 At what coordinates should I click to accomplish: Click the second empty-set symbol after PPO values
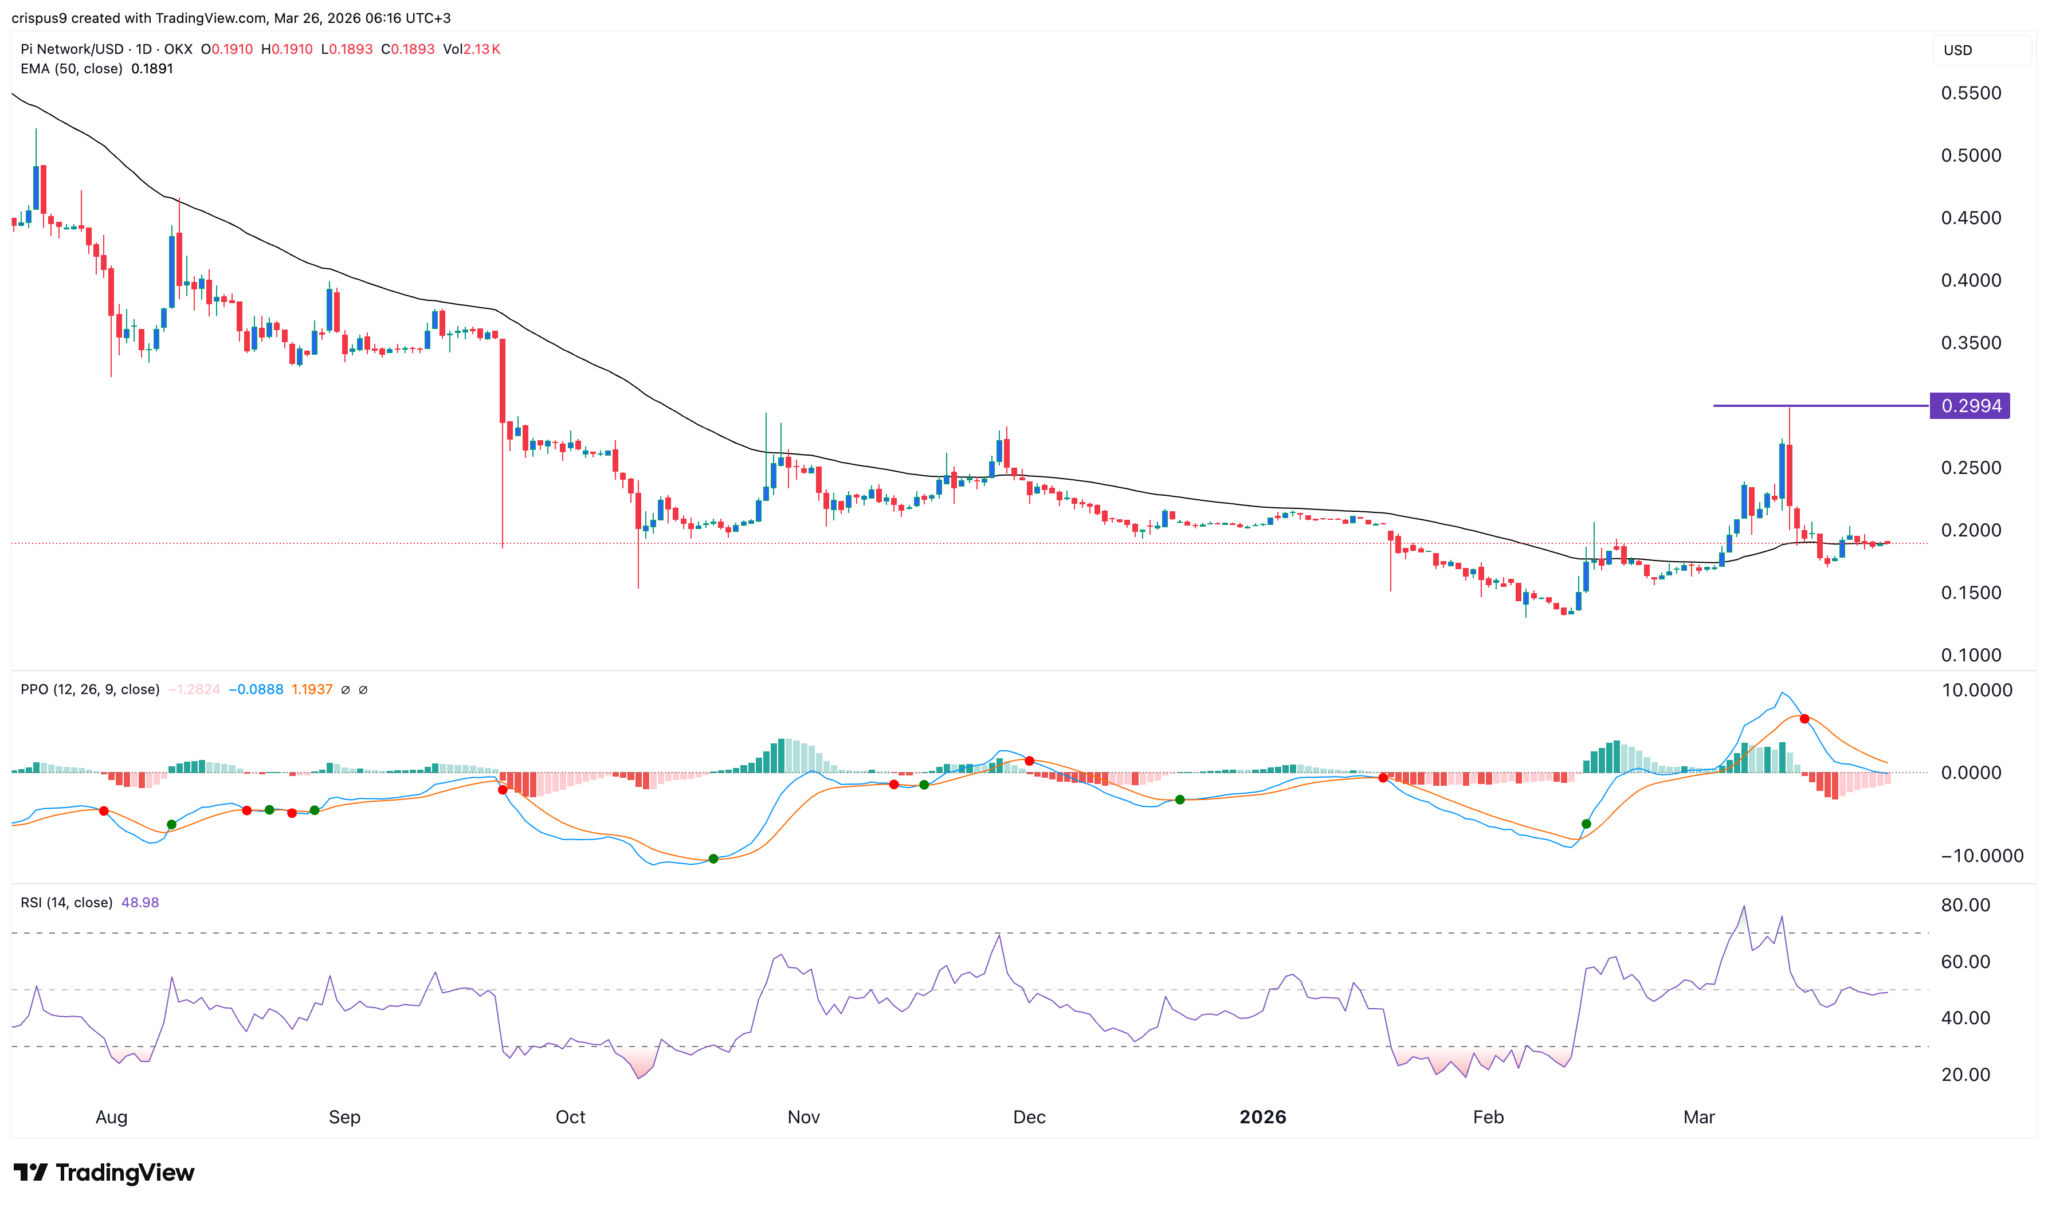(x=363, y=690)
